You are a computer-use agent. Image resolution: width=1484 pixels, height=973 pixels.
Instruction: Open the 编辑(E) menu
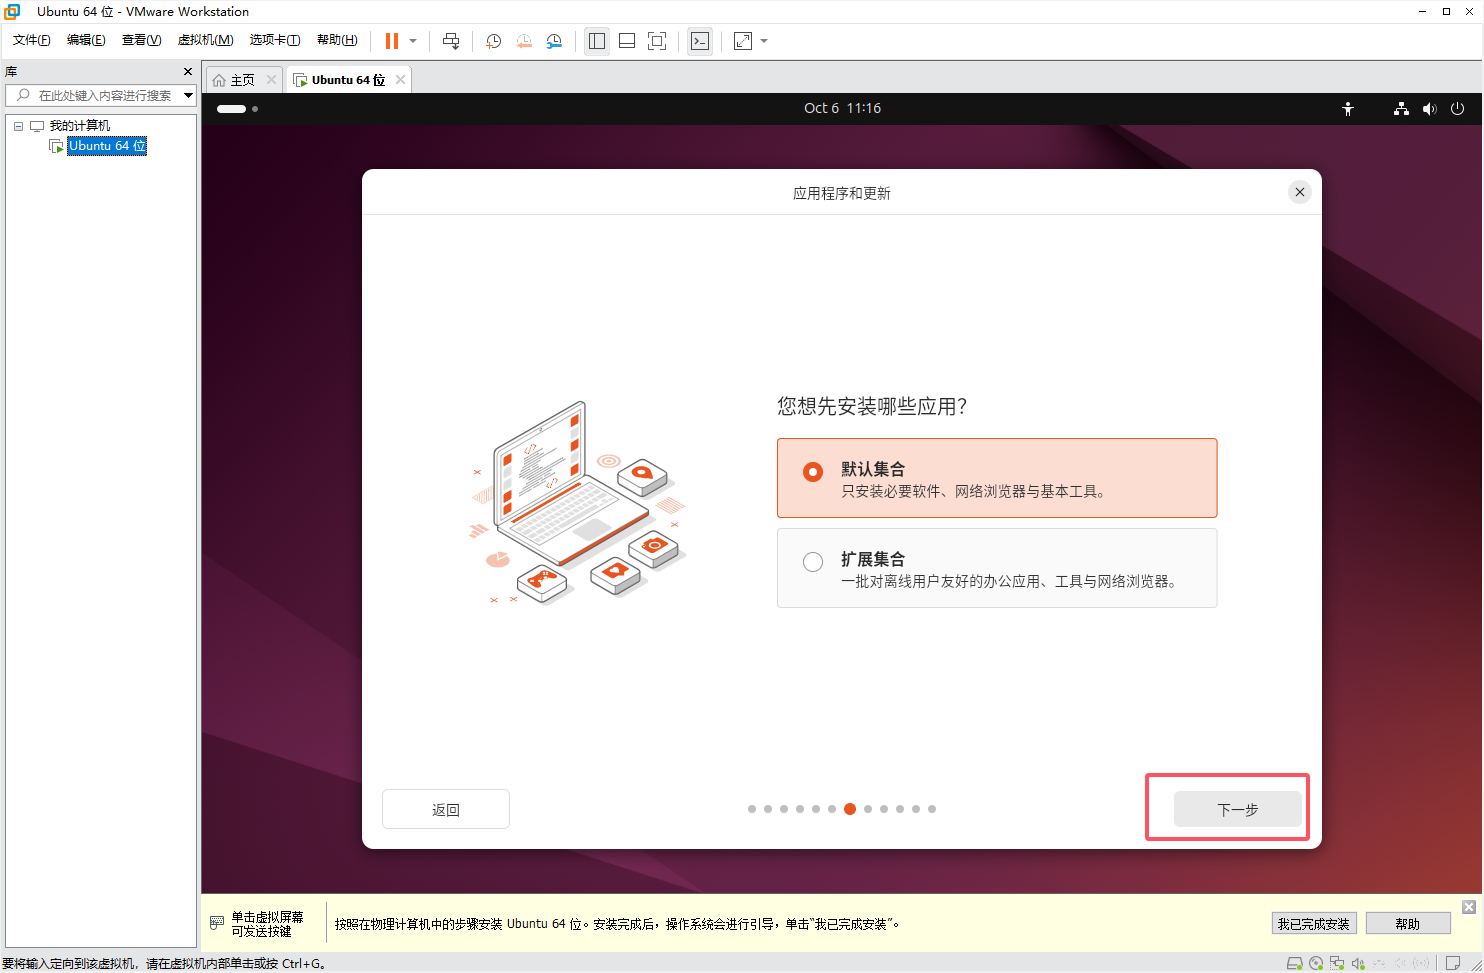(86, 40)
